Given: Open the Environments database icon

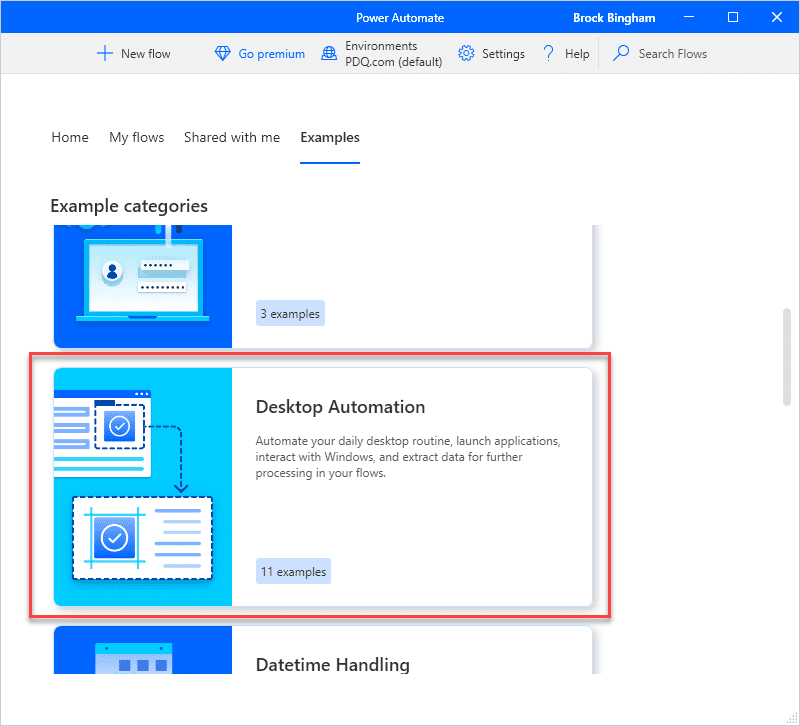Looking at the screenshot, I should point(329,53).
